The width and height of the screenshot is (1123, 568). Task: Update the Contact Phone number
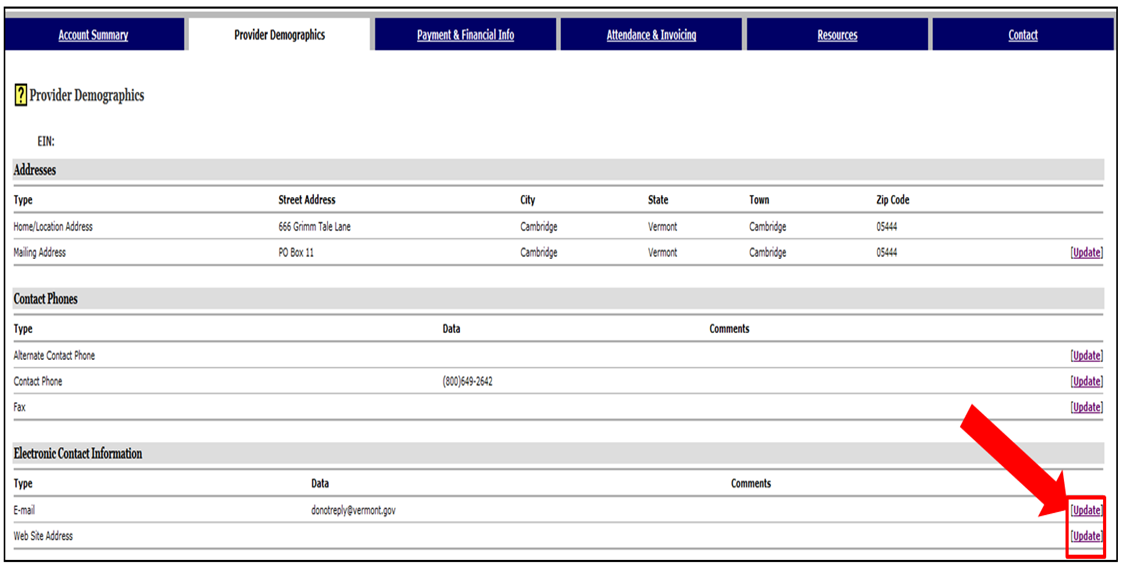1086,381
